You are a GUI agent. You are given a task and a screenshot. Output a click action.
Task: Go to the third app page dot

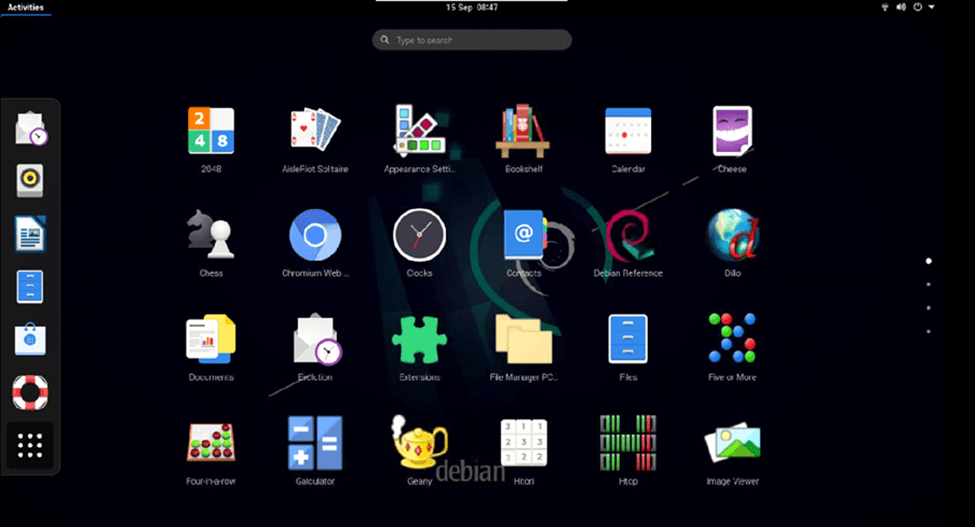pyautogui.click(x=928, y=308)
